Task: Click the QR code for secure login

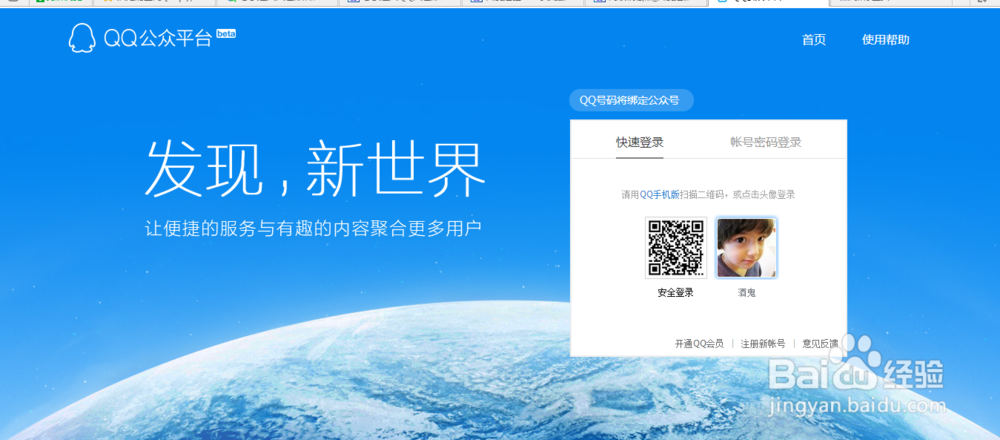Action: coord(676,247)
